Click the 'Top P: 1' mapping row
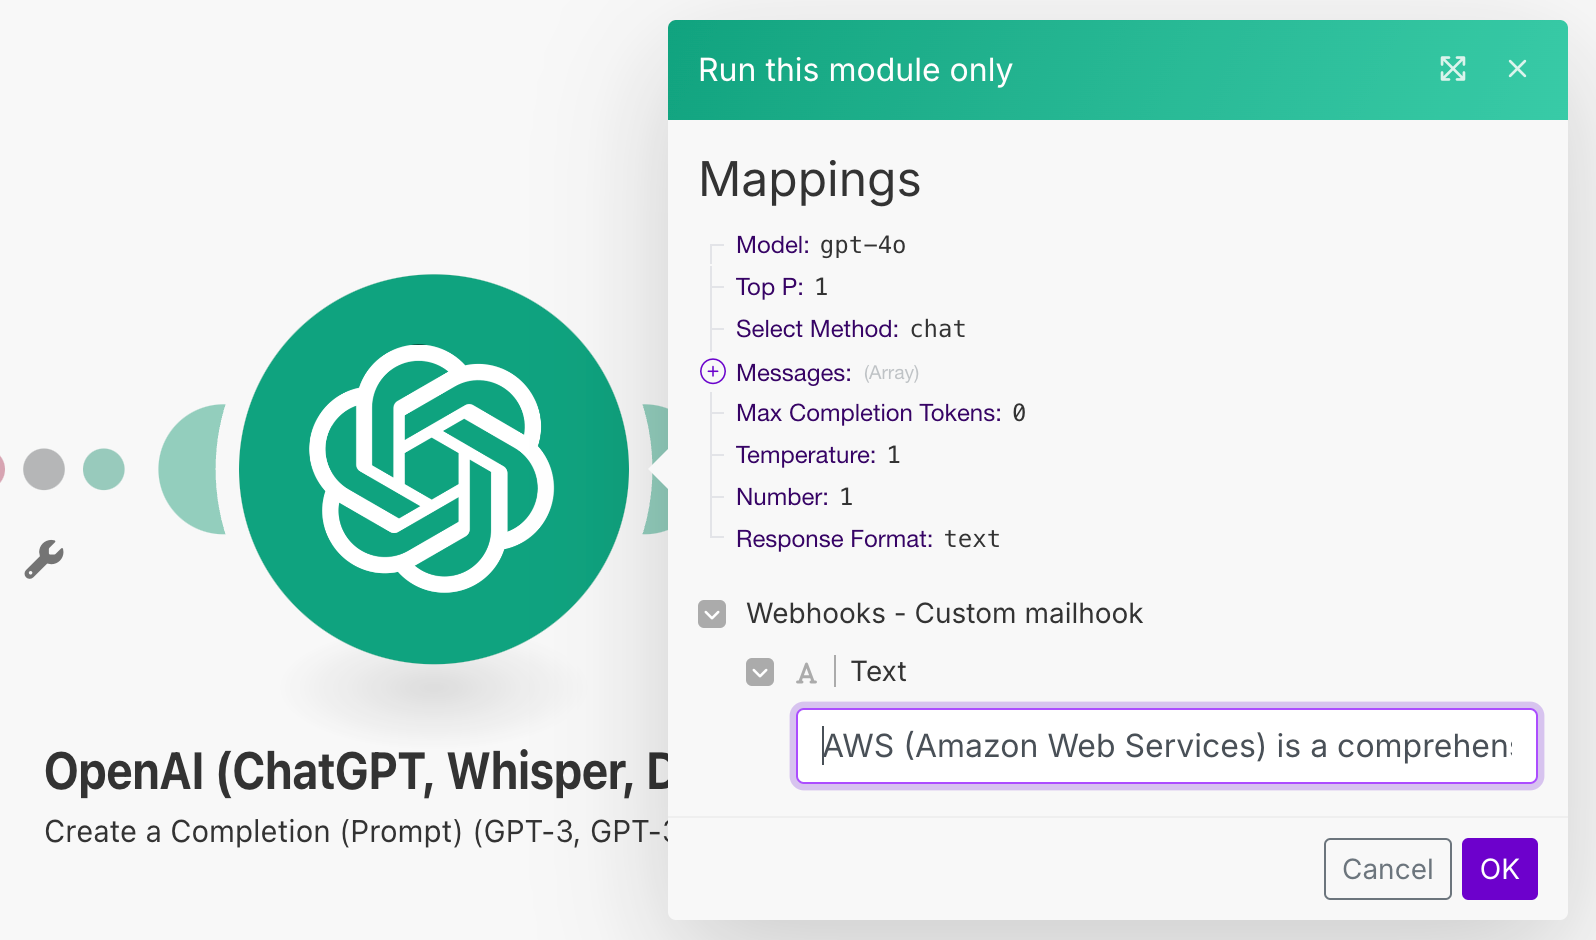 click(781, 287)
